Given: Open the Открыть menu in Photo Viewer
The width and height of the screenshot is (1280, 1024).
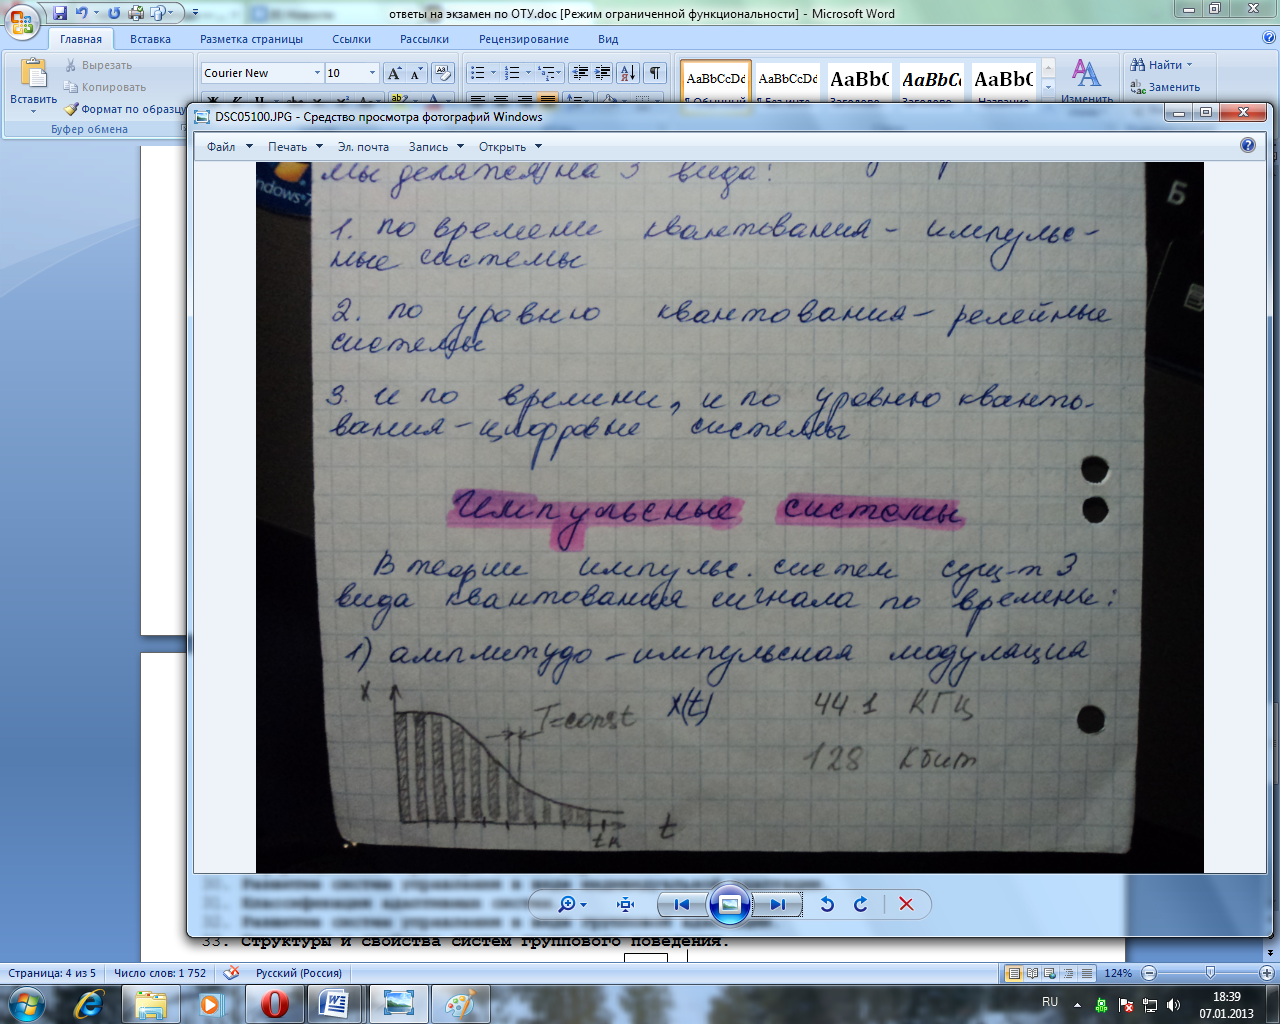Looking at the screenshot, I should tap(510, 147).
